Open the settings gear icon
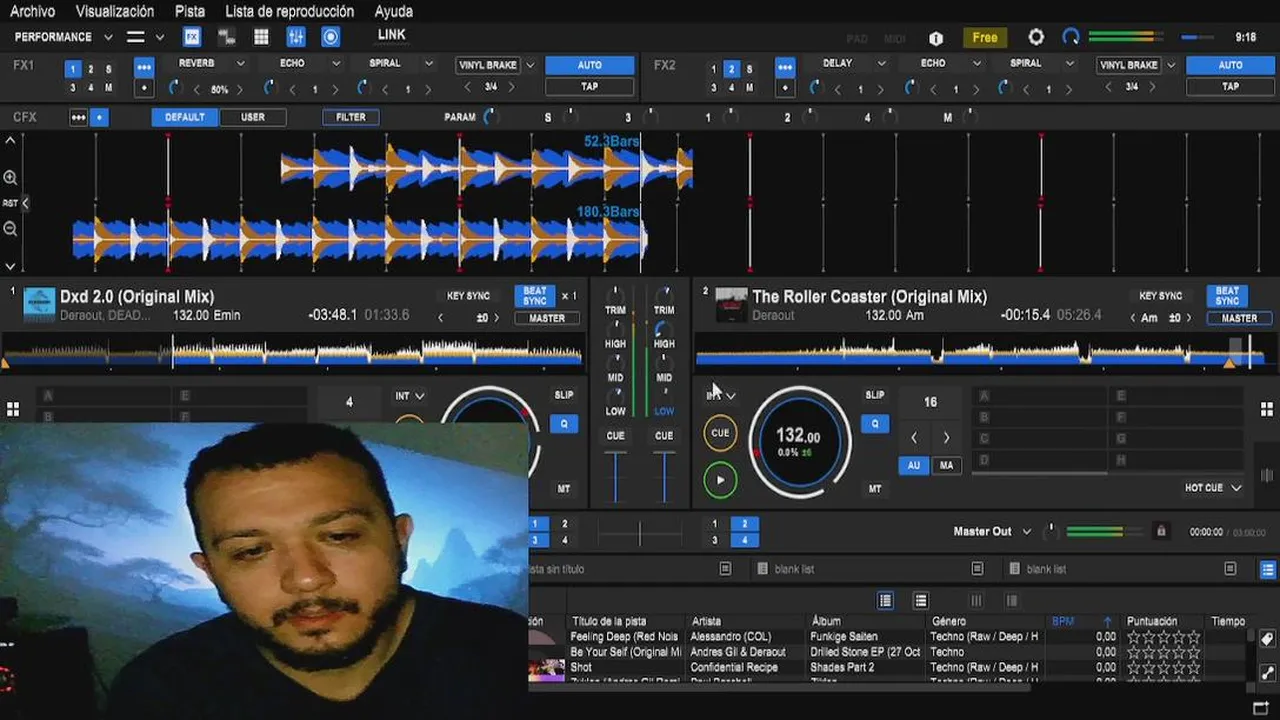 click(x=1036, y=37)
